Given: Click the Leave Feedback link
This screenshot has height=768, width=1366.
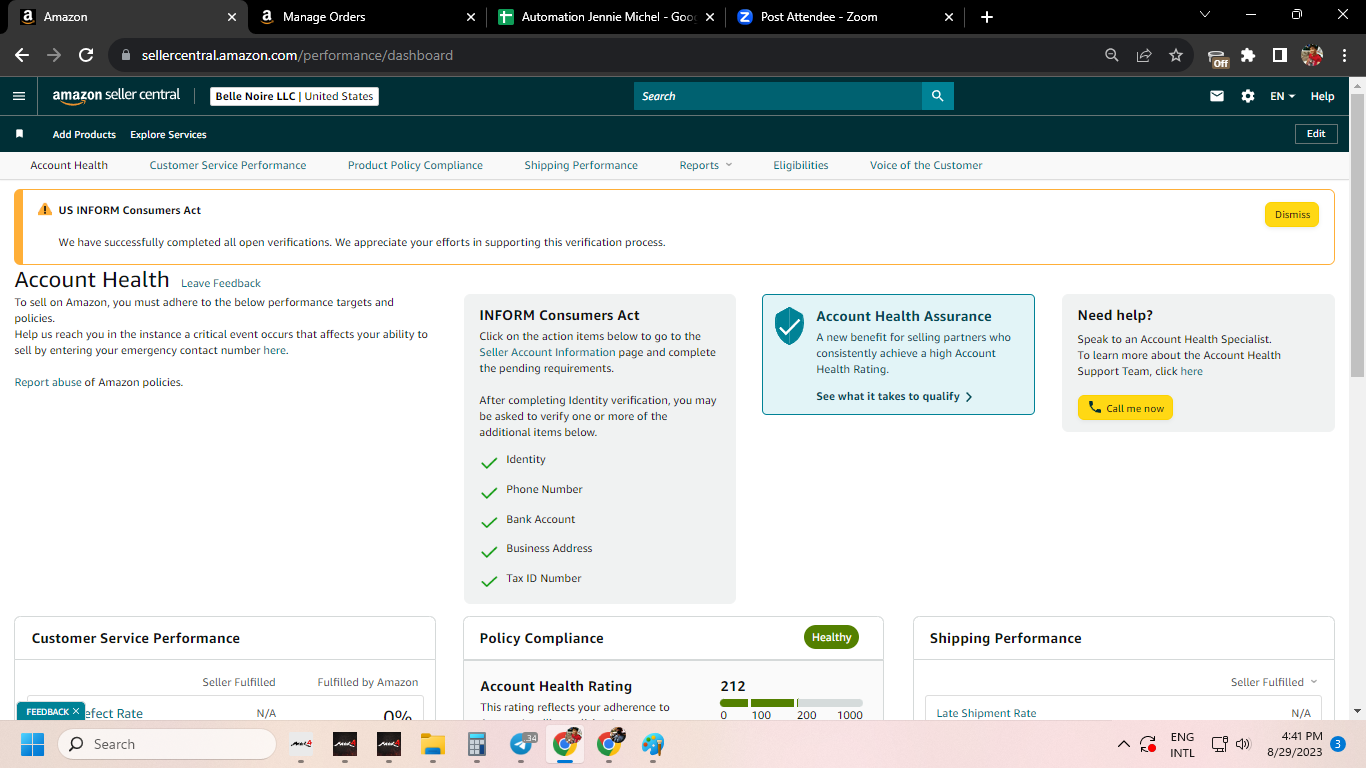Looking at the screenshot, I should [221, 283].
